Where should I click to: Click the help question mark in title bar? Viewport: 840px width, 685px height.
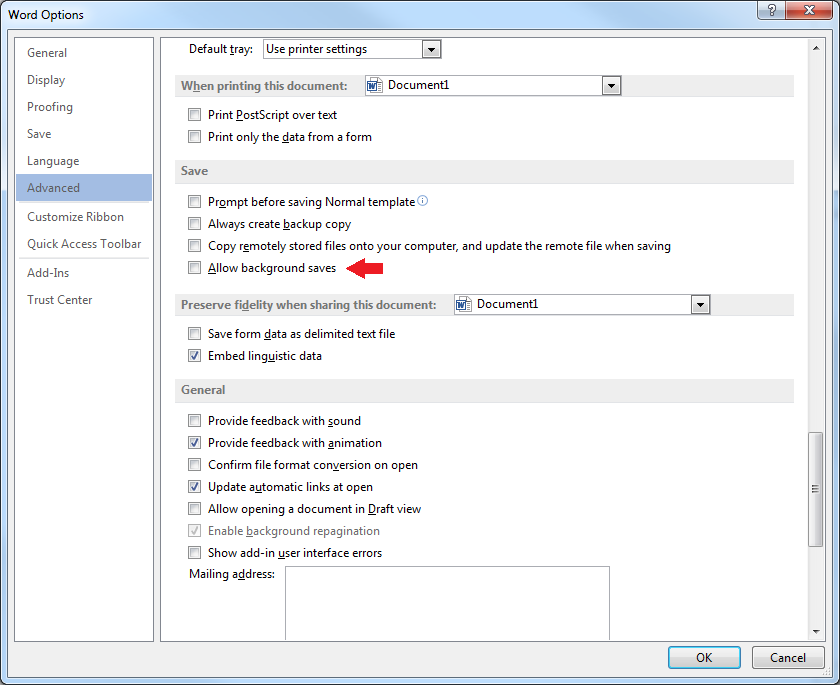pos(771,10)
